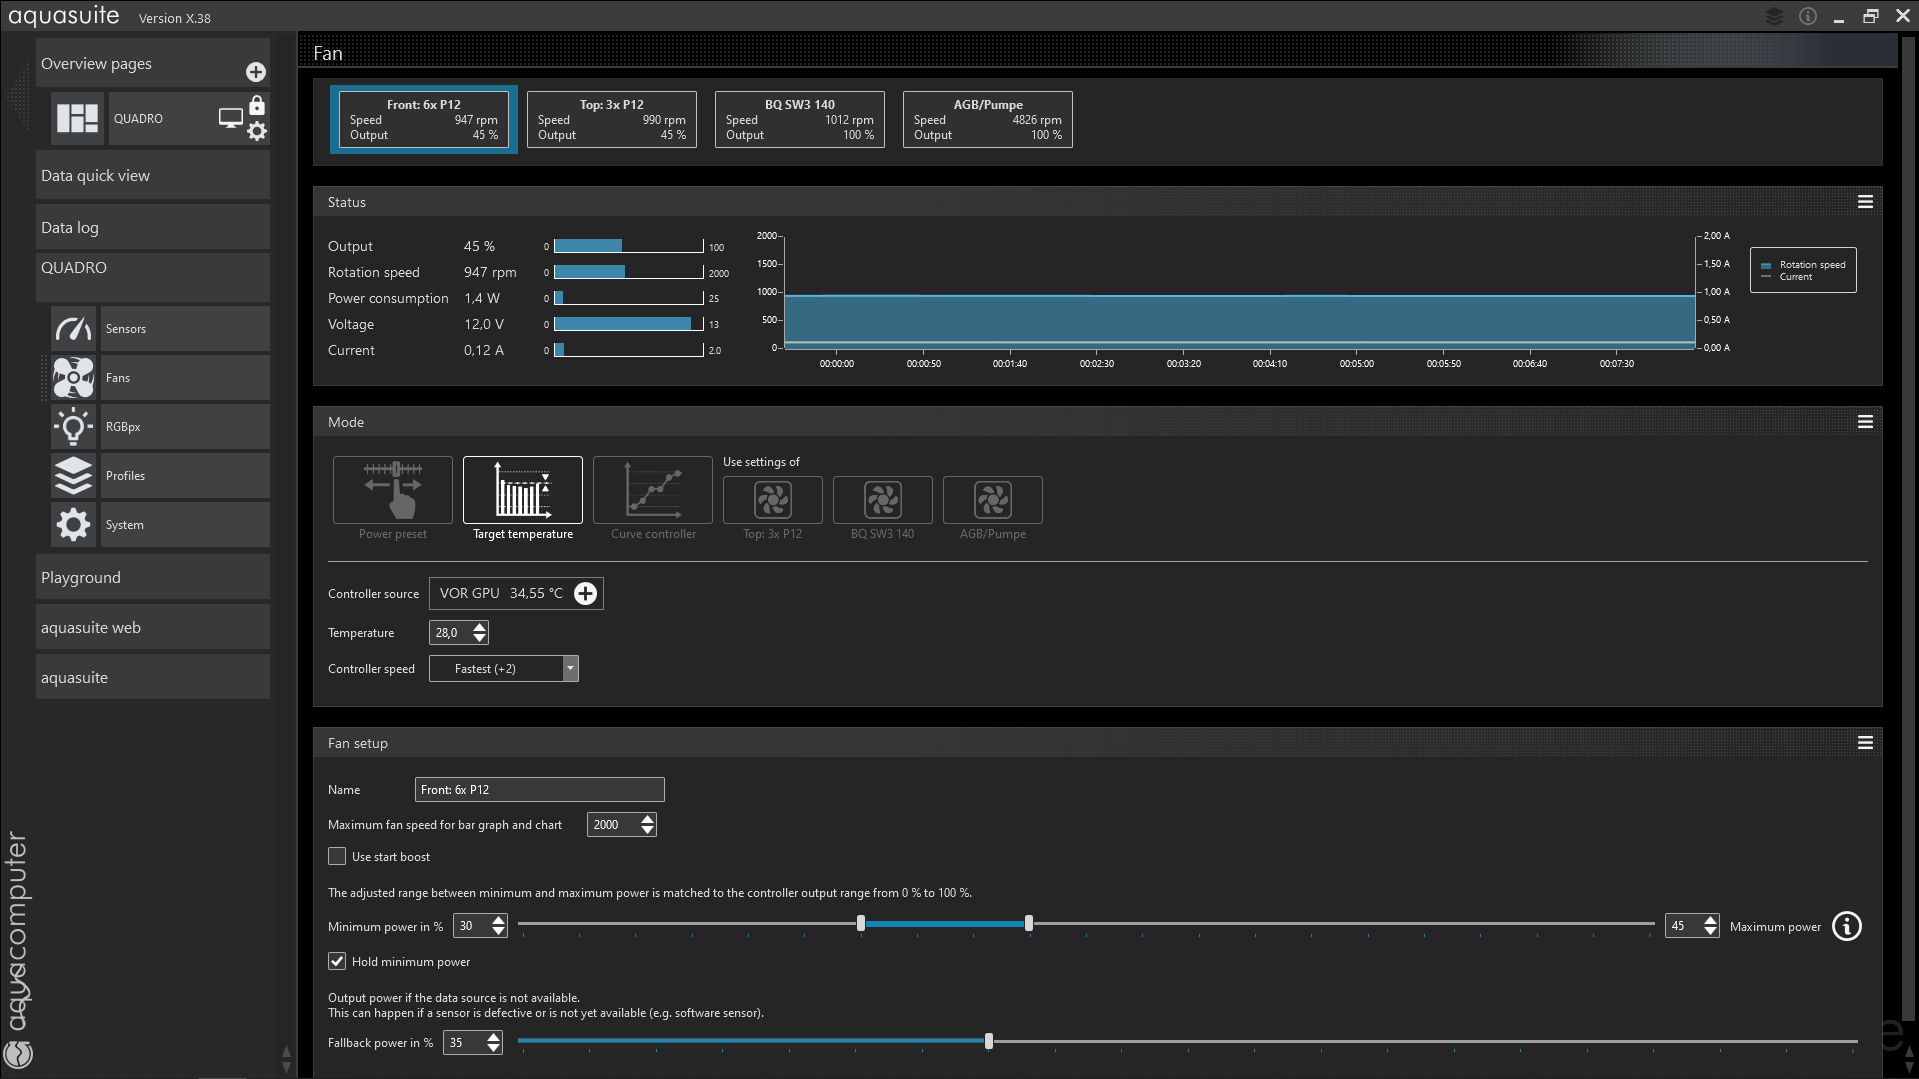The width and height of the screenshot is (1919, 1079).
Task: Open the Mode panel hamburger menu
Action: (x=1865, y=422)
